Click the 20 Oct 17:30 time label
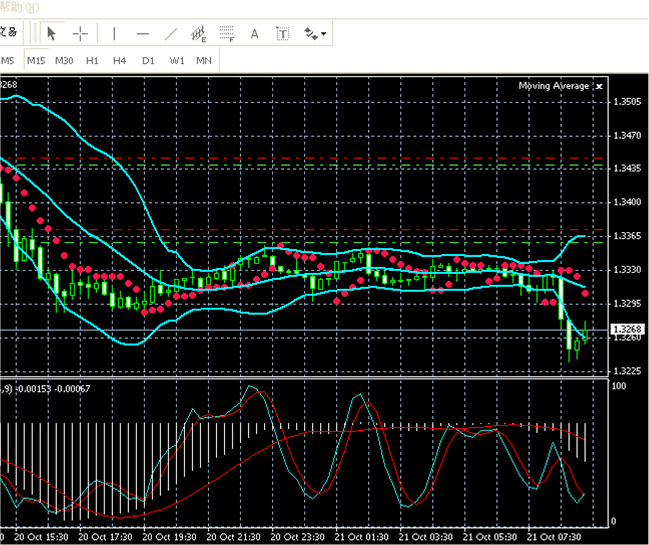 [x=105, y=537]
